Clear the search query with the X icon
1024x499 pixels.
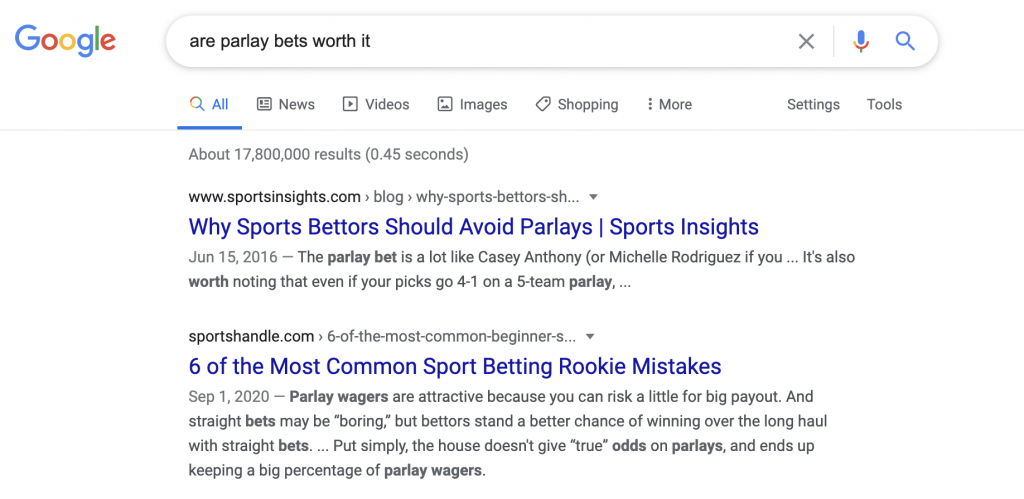[807, 42]
